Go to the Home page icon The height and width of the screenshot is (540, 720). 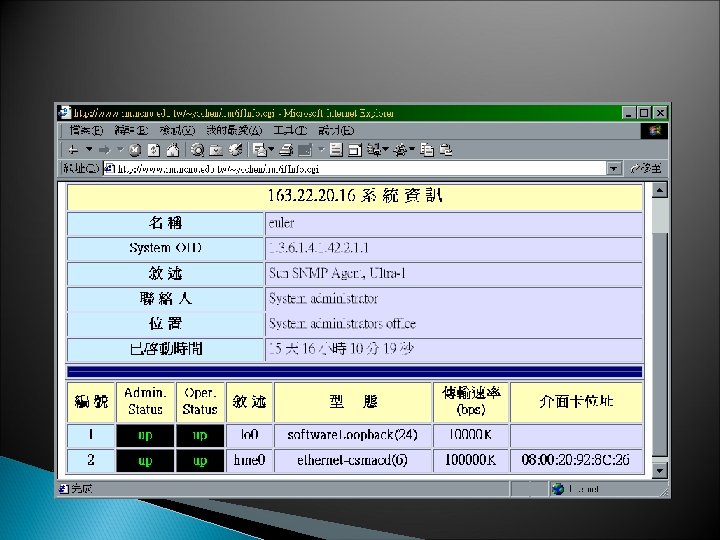click(173, 150)
